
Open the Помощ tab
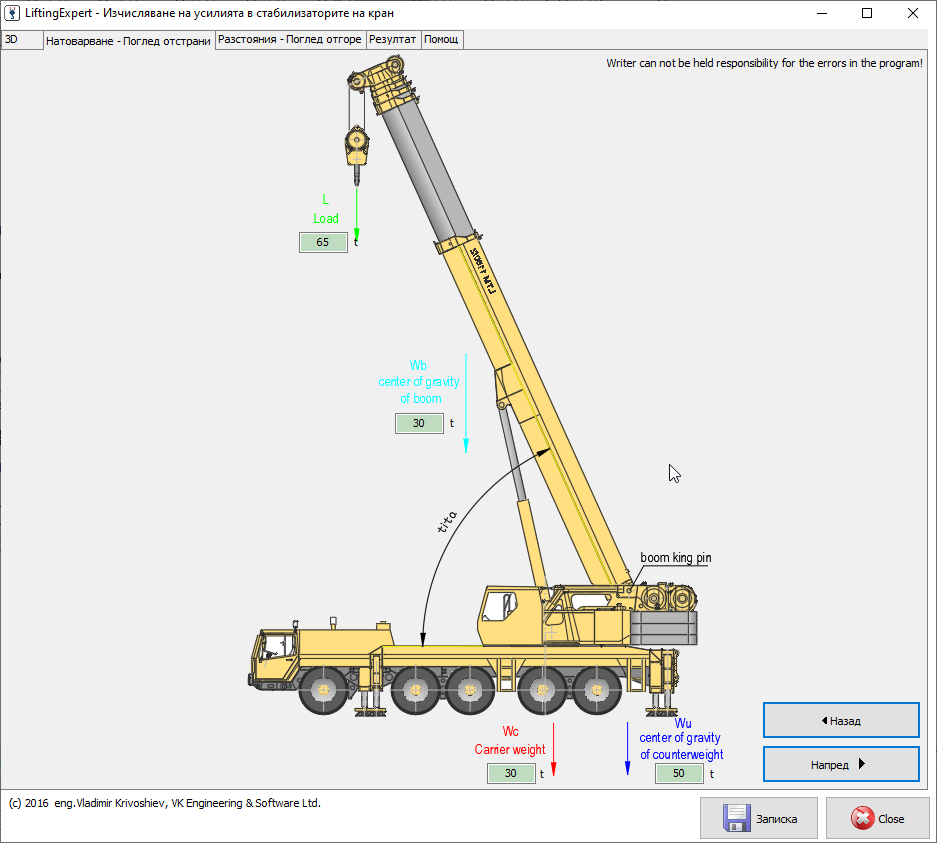(x=441, y=40)
